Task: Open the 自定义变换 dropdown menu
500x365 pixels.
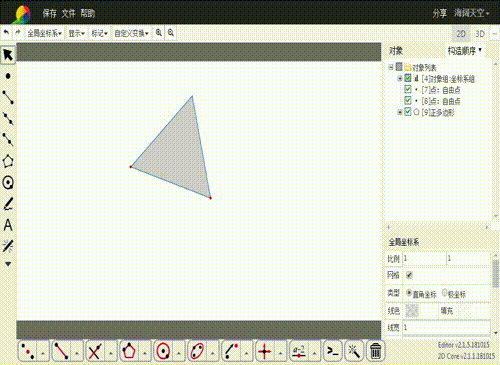Action: pos(131,33)
